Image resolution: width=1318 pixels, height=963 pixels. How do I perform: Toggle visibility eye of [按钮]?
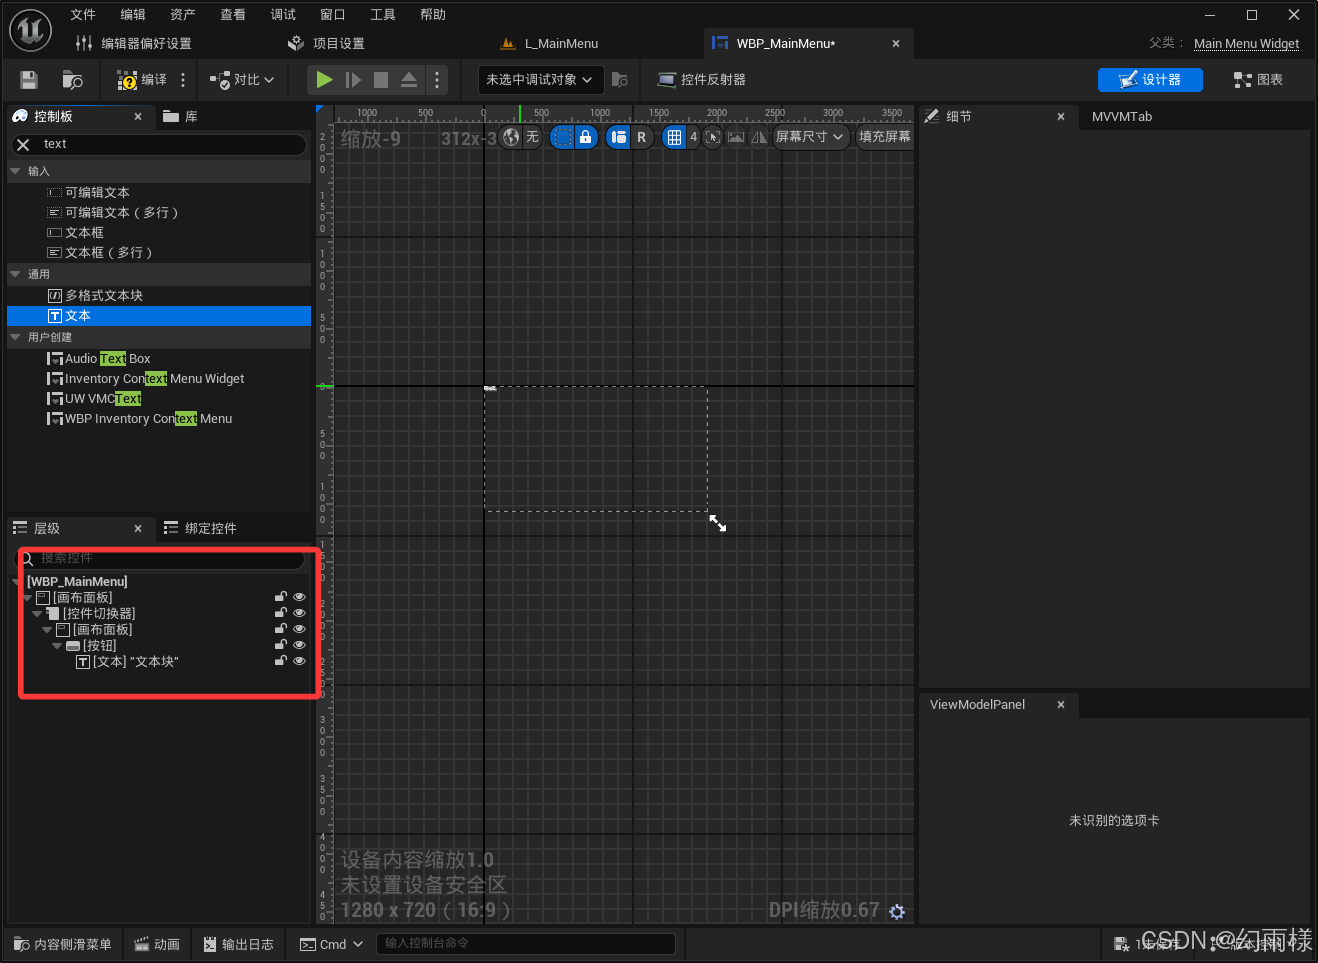[299, 645]
